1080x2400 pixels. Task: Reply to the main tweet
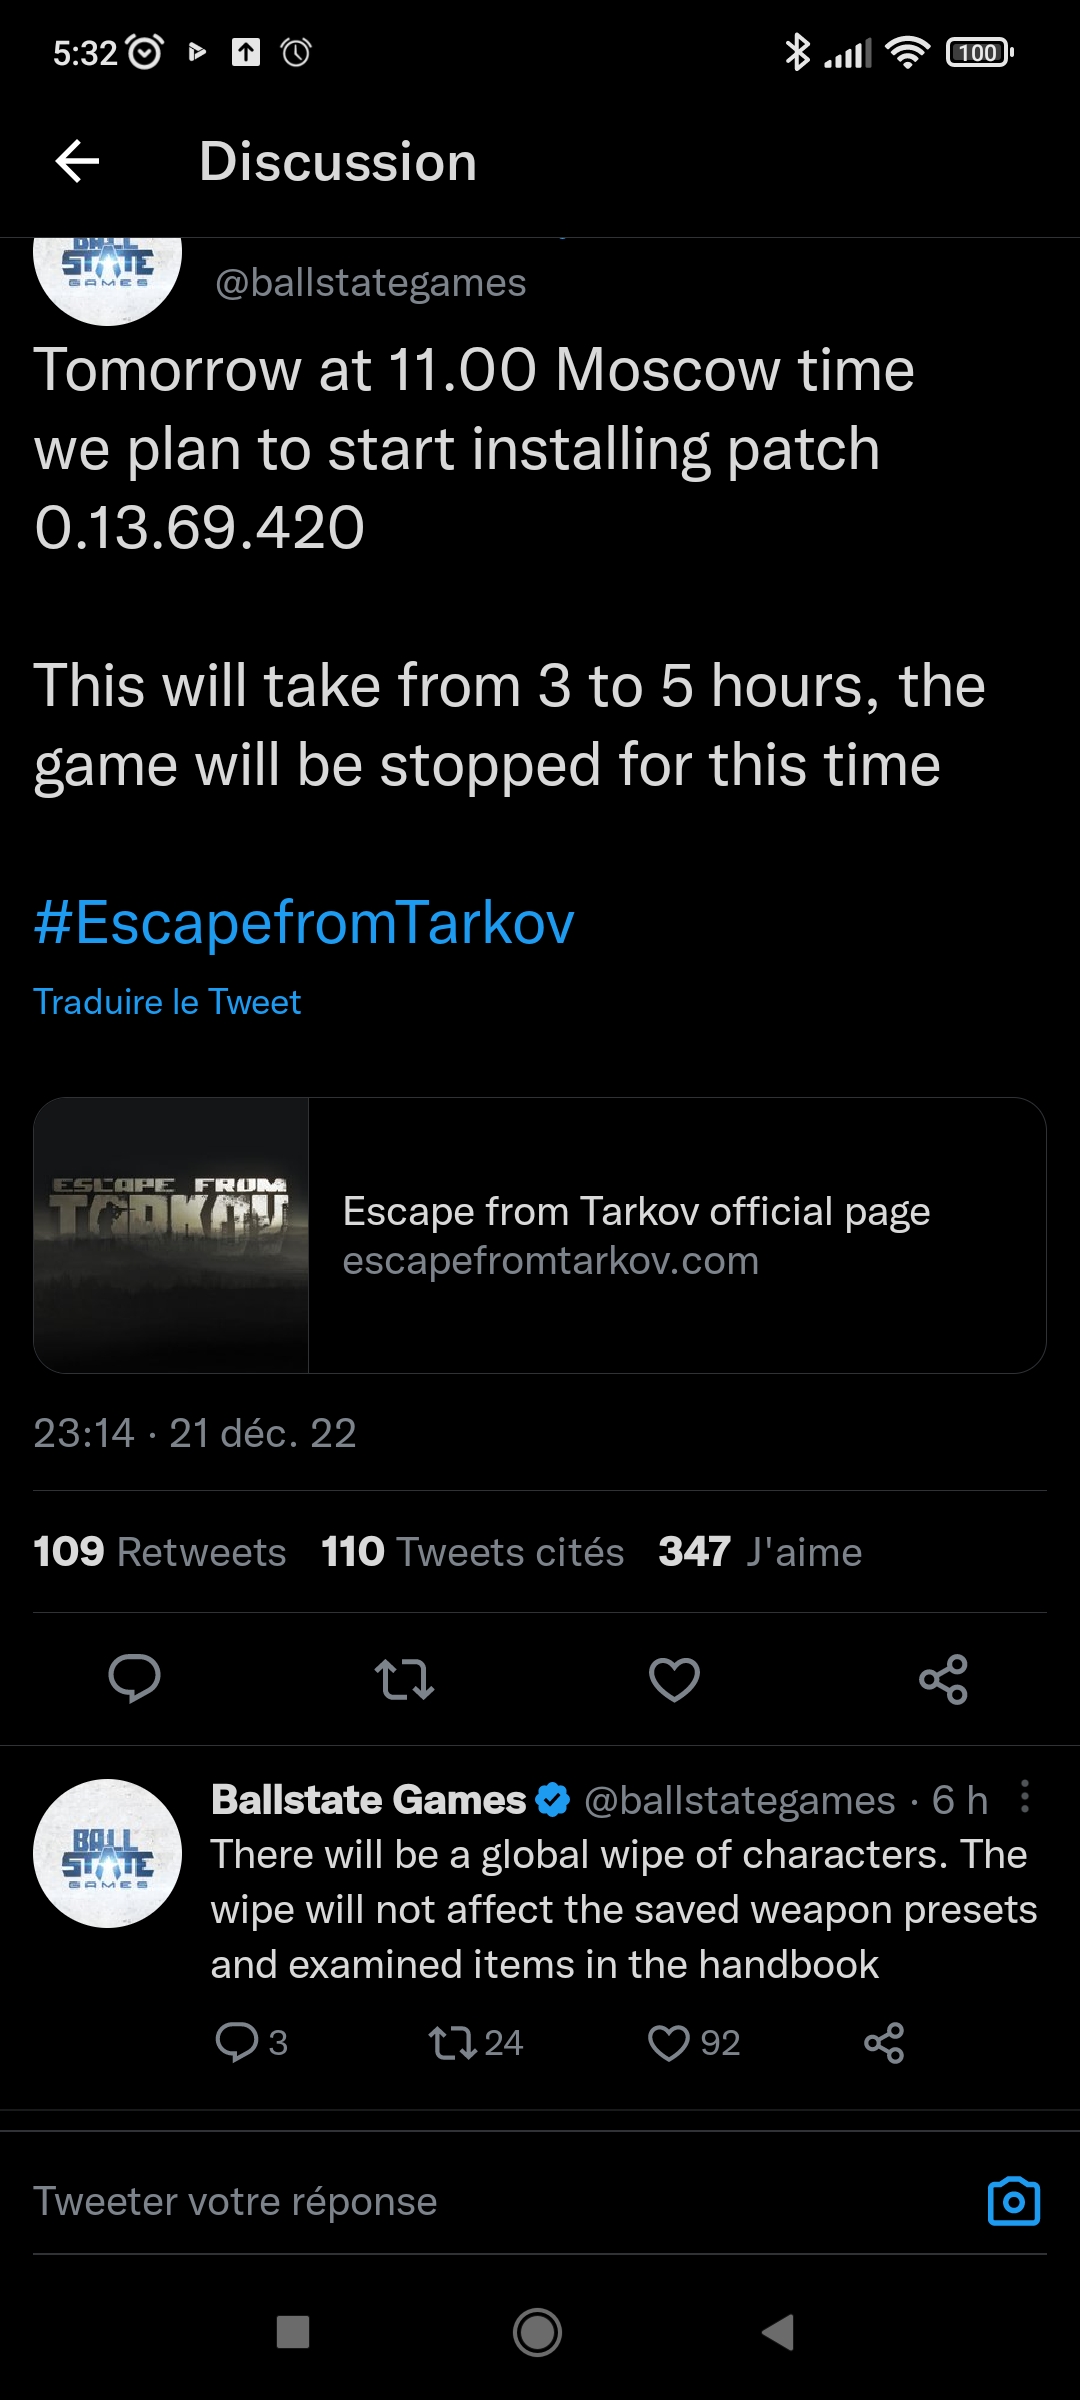point(134,1678)
